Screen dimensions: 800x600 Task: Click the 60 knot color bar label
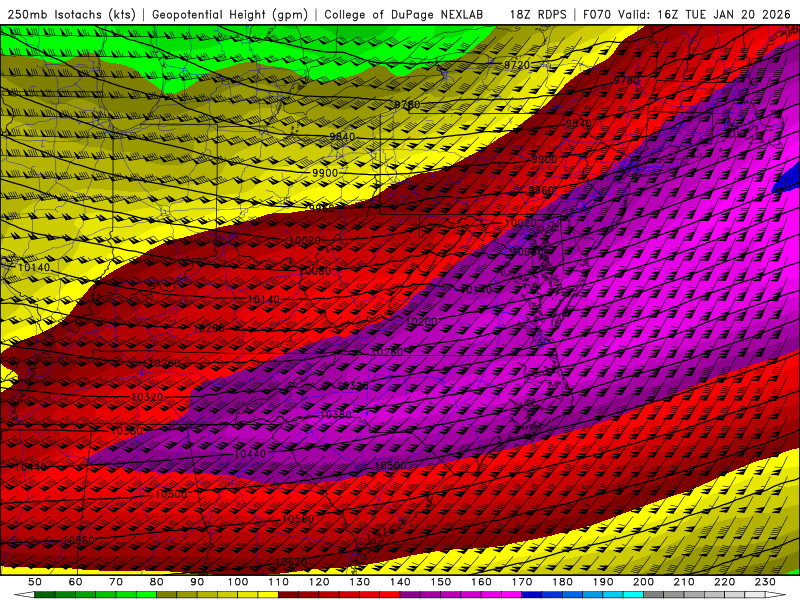[76, 582]
